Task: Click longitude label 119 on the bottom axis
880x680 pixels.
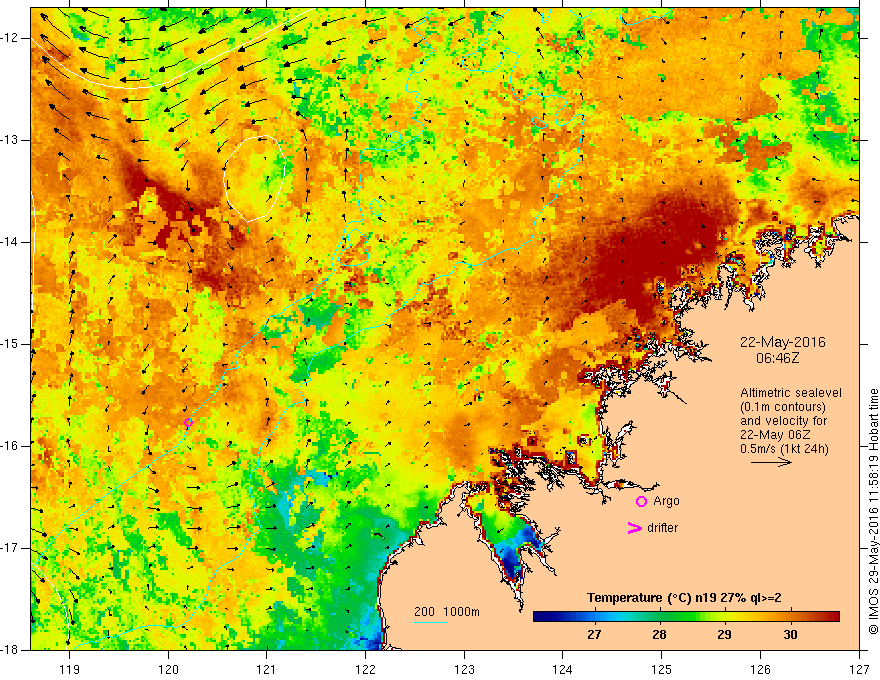Action: 70,669
